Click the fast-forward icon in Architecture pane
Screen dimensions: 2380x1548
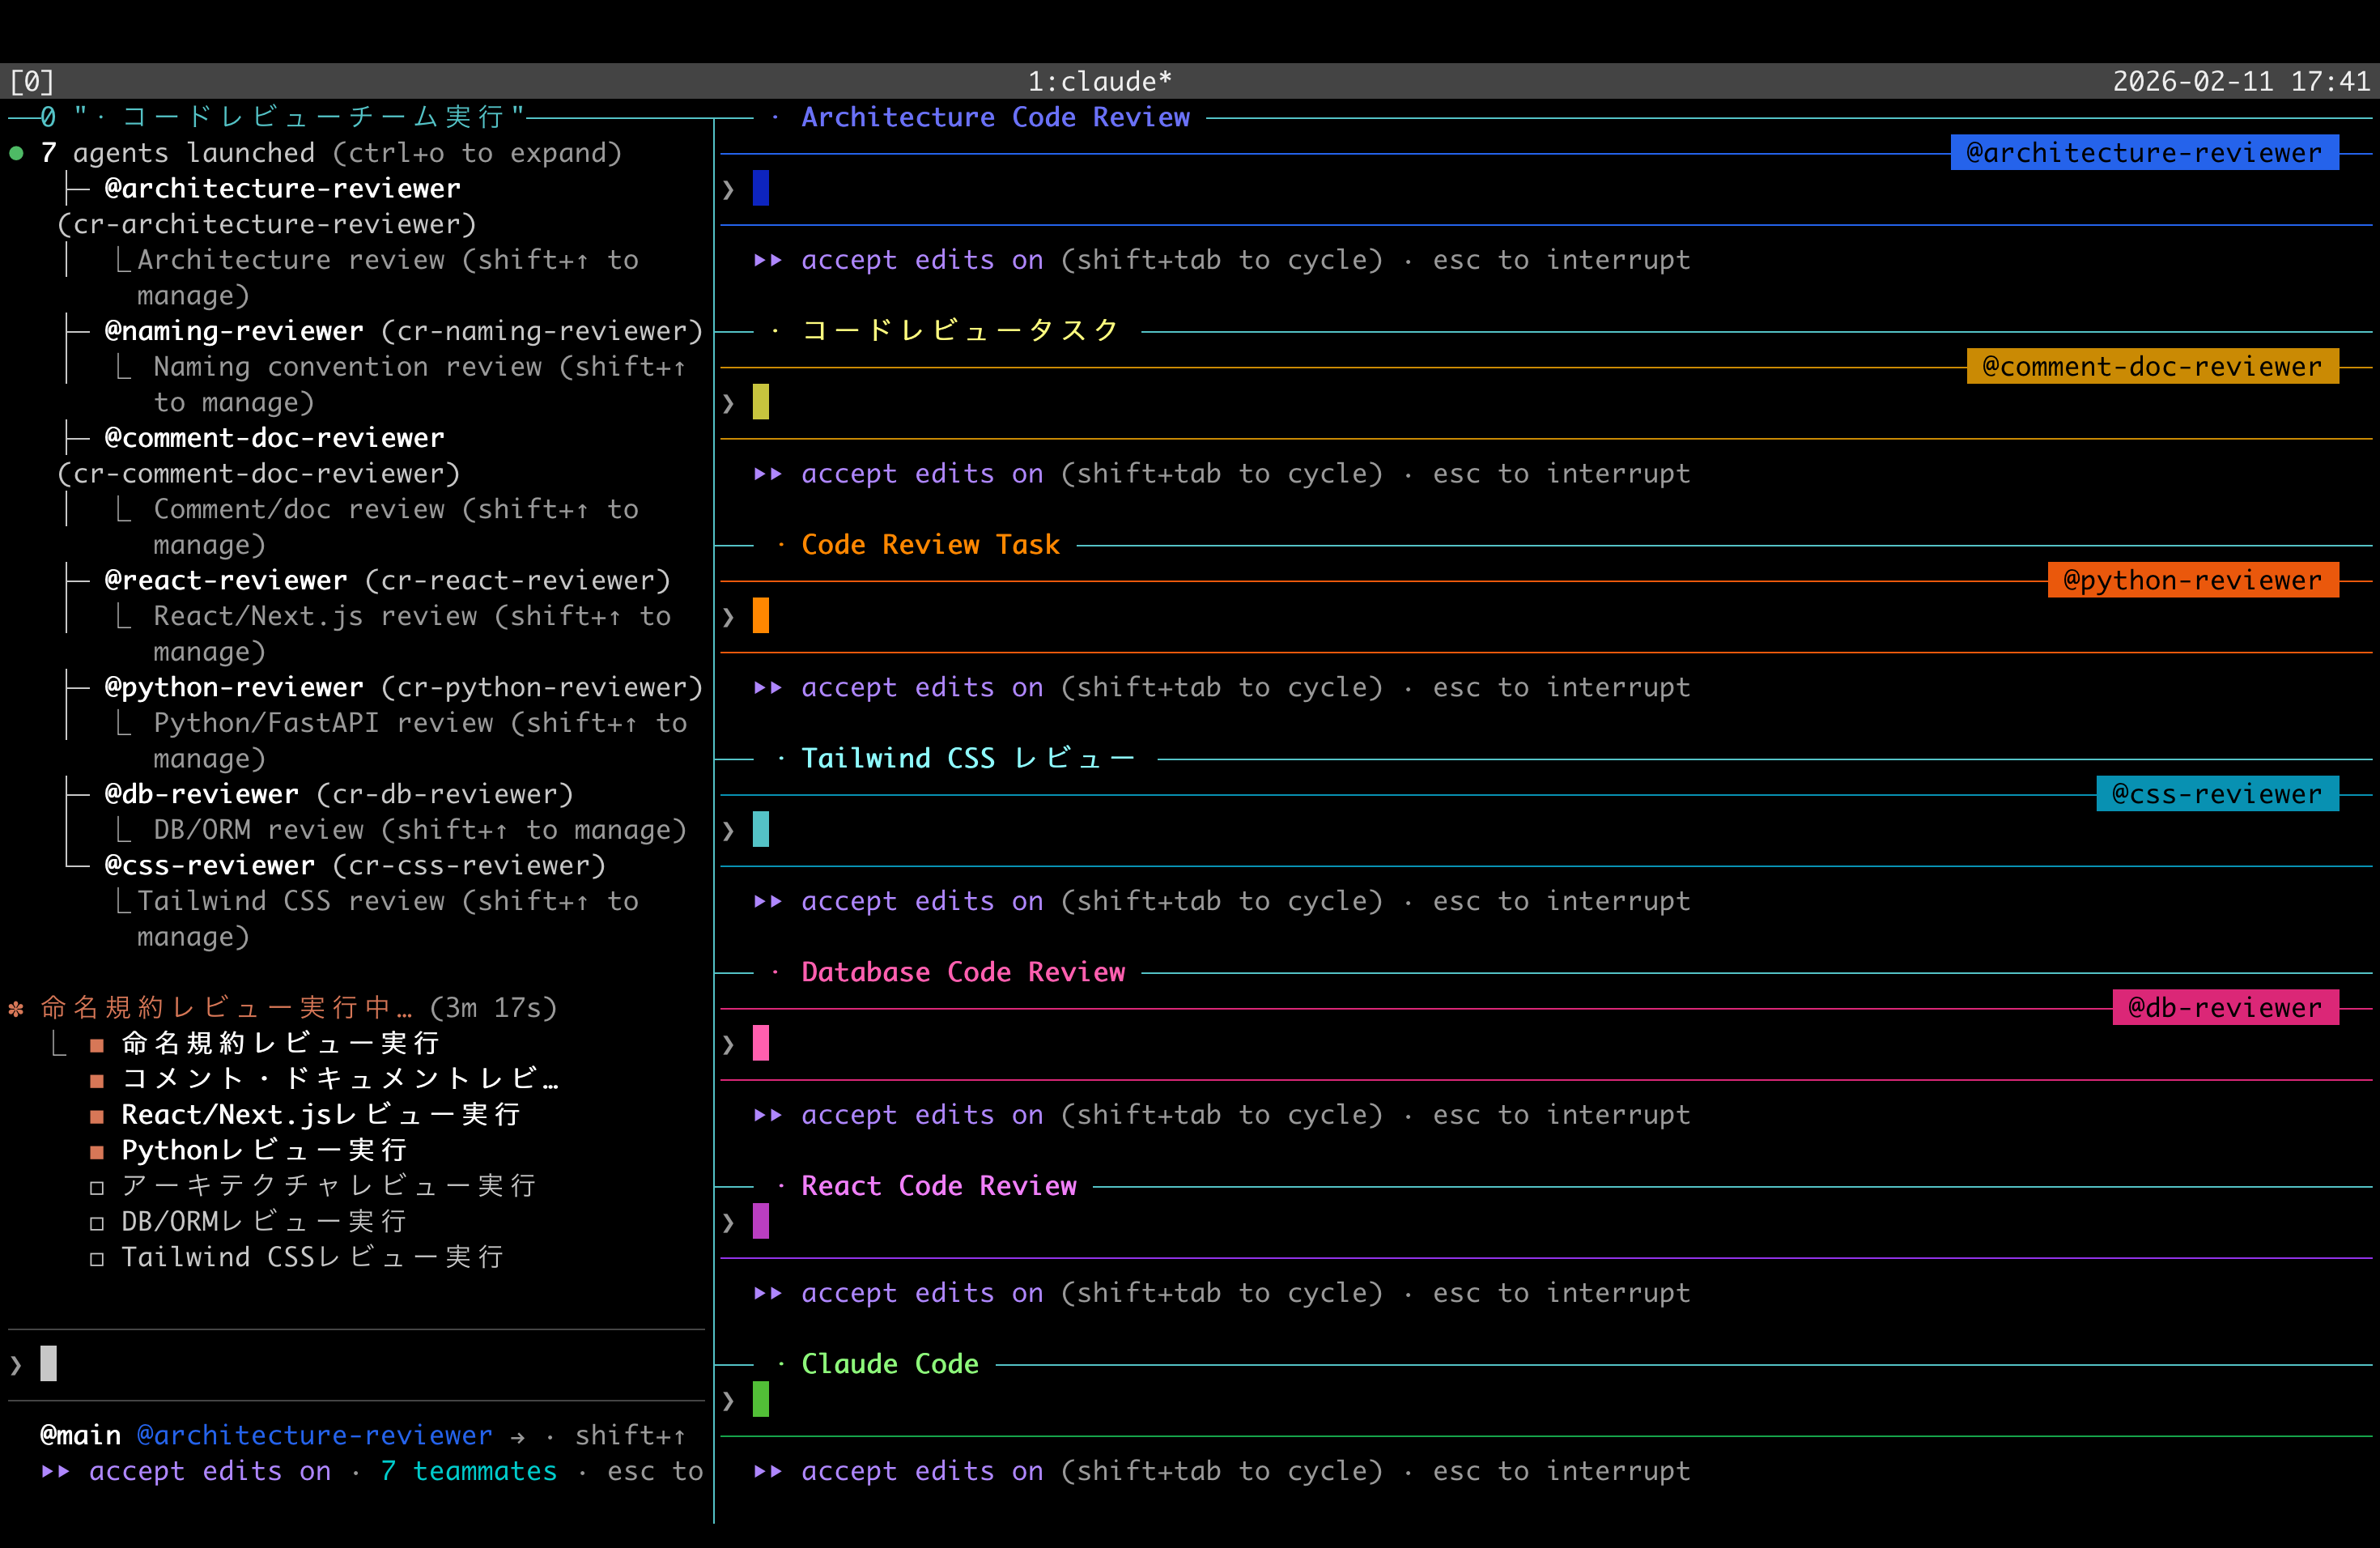pyautogui.click(x=767, y=260)
